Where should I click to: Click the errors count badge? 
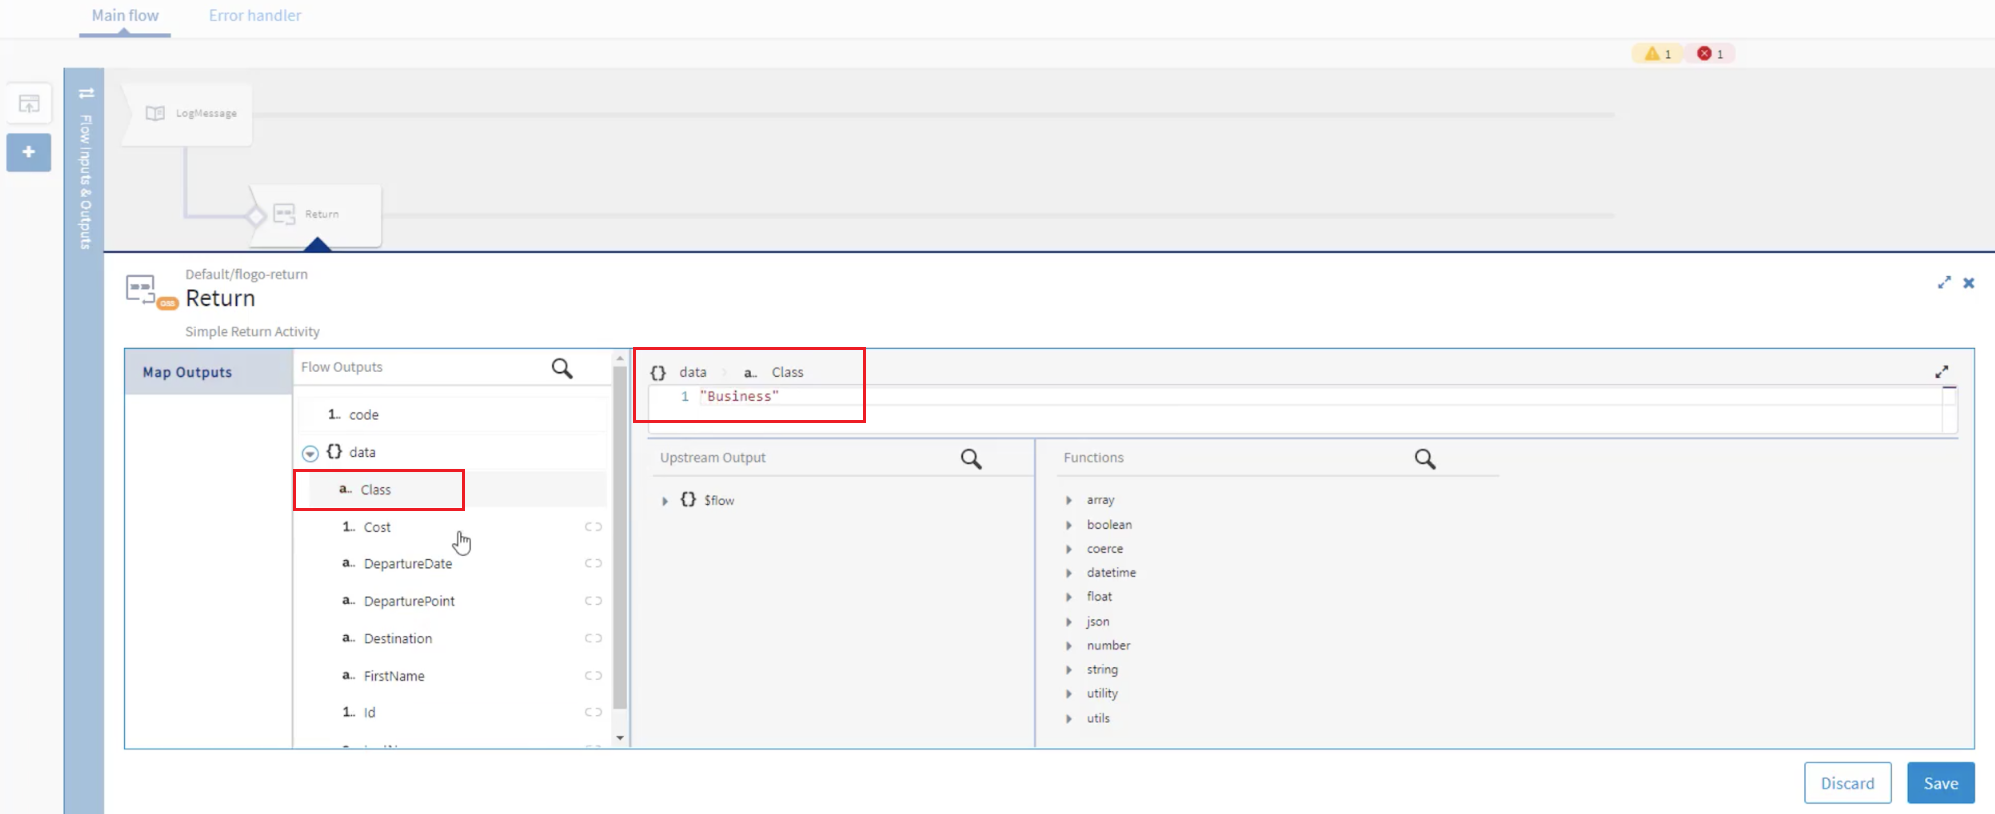click(x=1711, y=54)
